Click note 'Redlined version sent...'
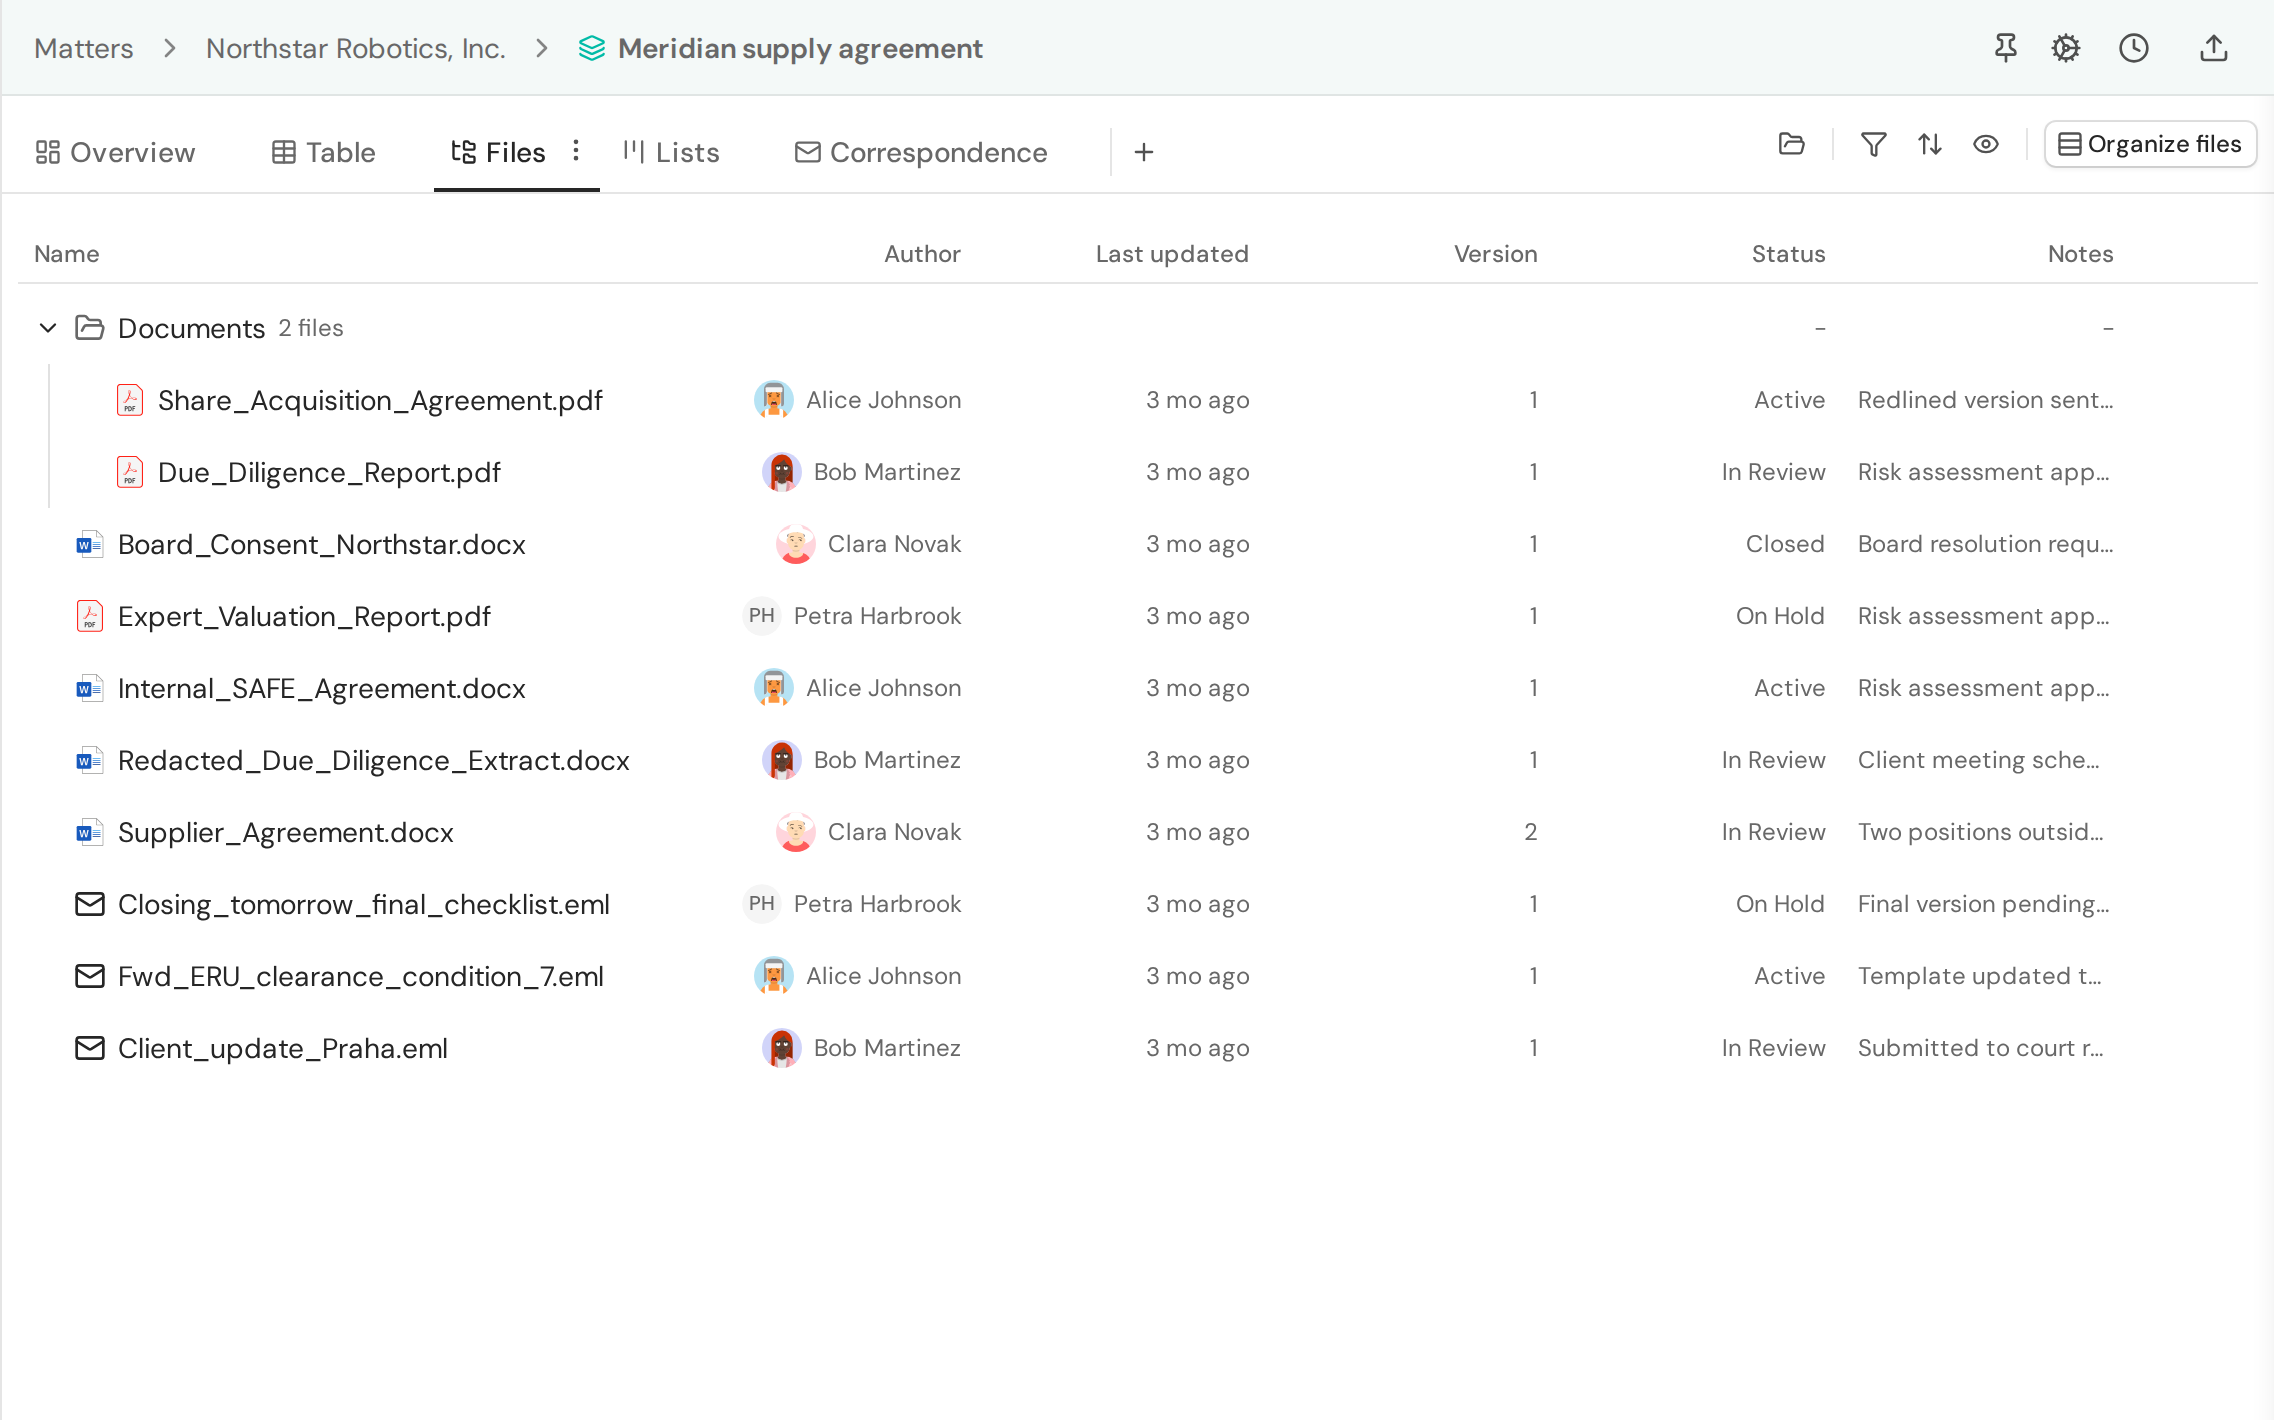This screenshot has height=1420, width=2274. coord(1986,400)
